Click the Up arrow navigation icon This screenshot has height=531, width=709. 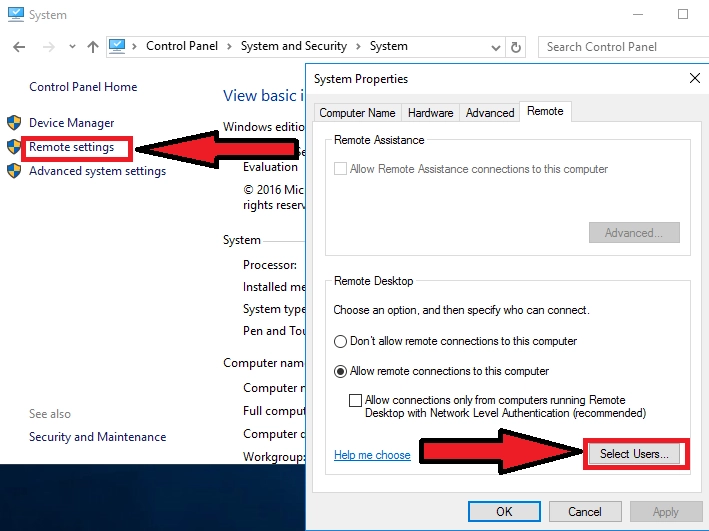coord(93,47)
